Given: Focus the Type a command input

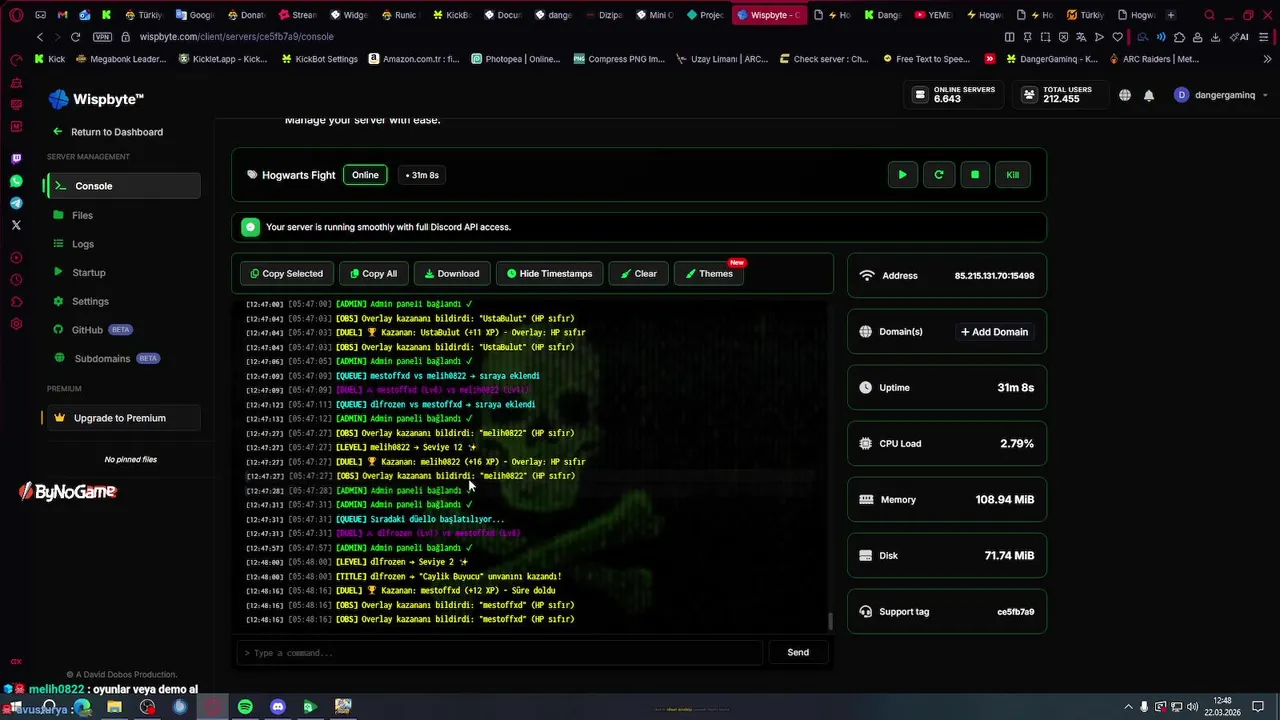Looking at the screenshot, I should point(500,653).
